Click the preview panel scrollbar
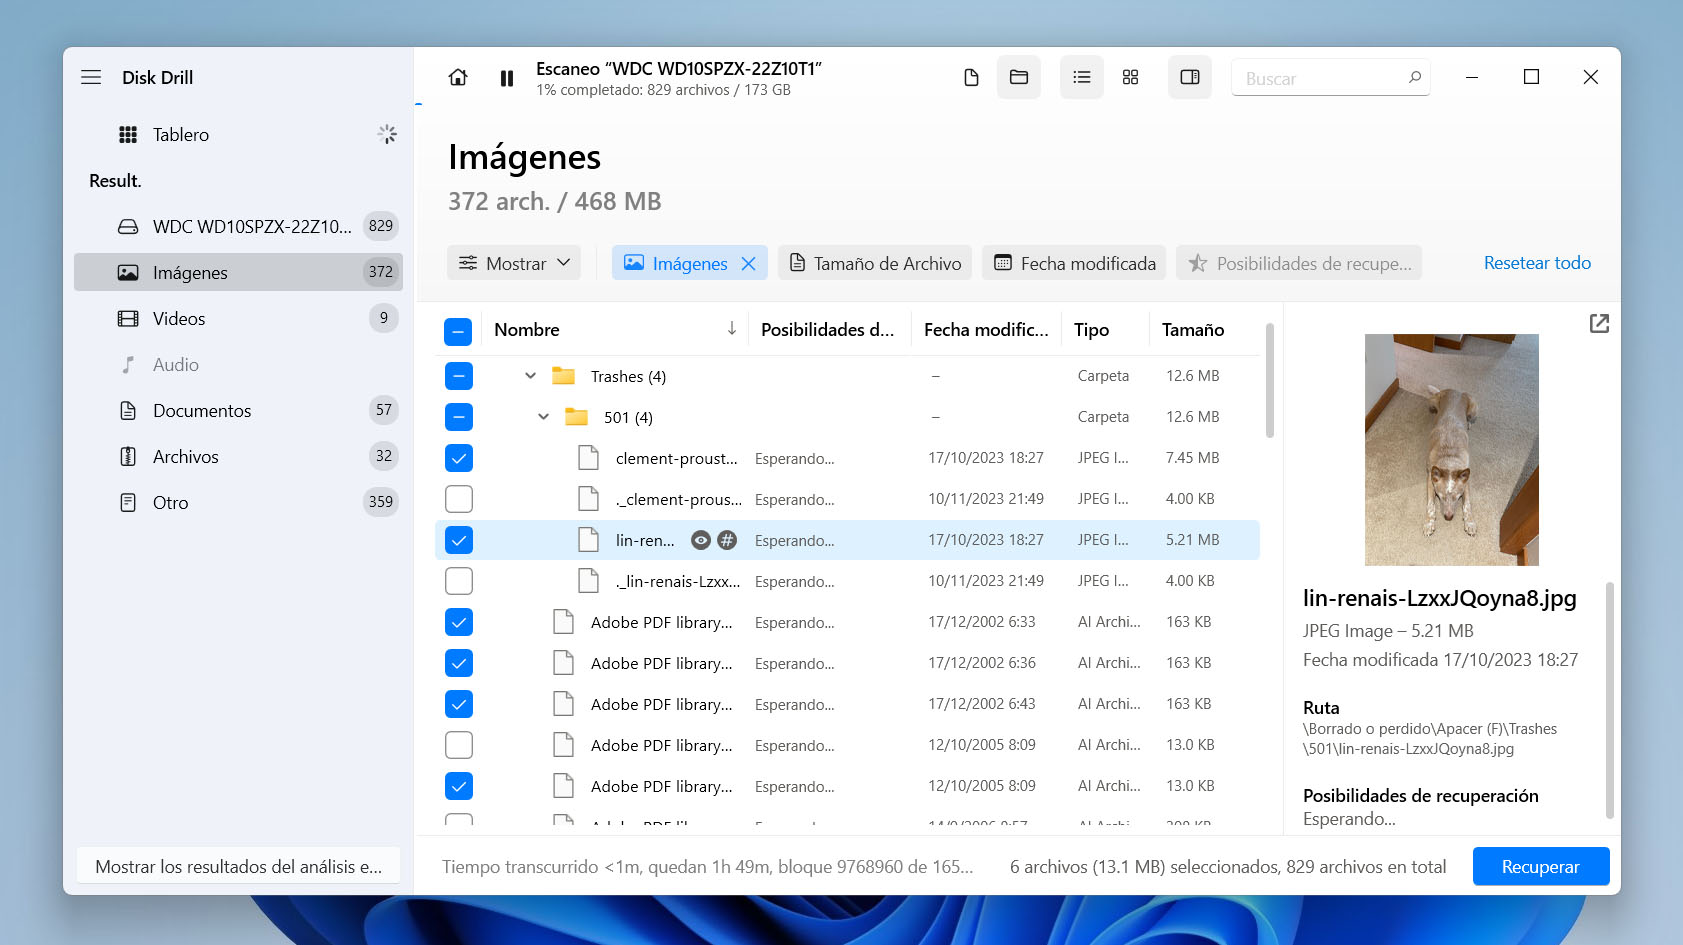The width and height of the screenshot is (1683, 945). 1609,700
